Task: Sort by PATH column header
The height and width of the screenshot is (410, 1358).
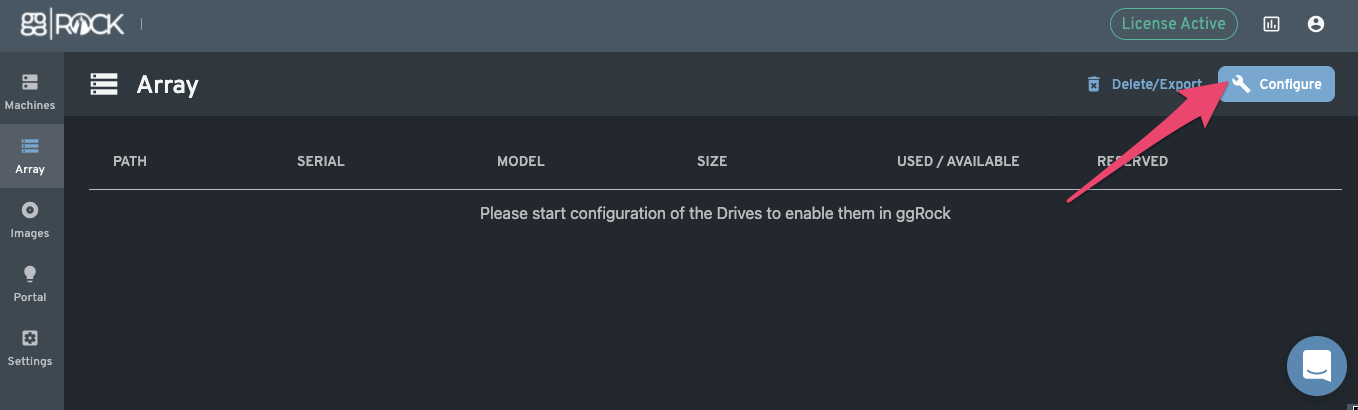Action: pyautogui.click(x=130, y=161)
